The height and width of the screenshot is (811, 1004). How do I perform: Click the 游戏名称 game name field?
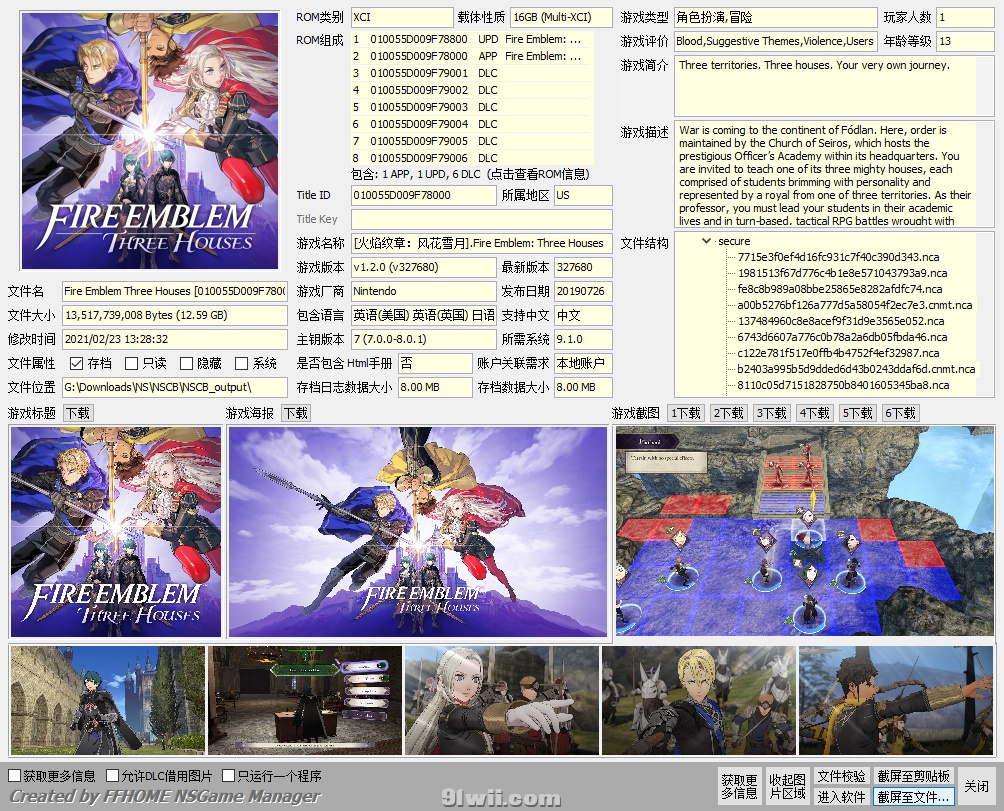point(482,243)
